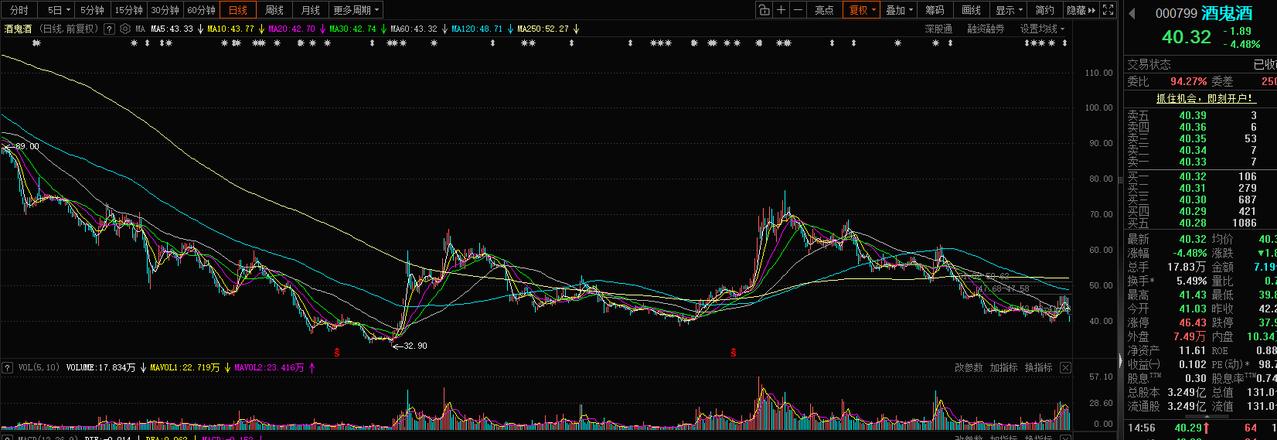Click the red S marker near 32.90 low
Image resolution: width=1277 pixels, height=440 pixels.
point(337,353)
